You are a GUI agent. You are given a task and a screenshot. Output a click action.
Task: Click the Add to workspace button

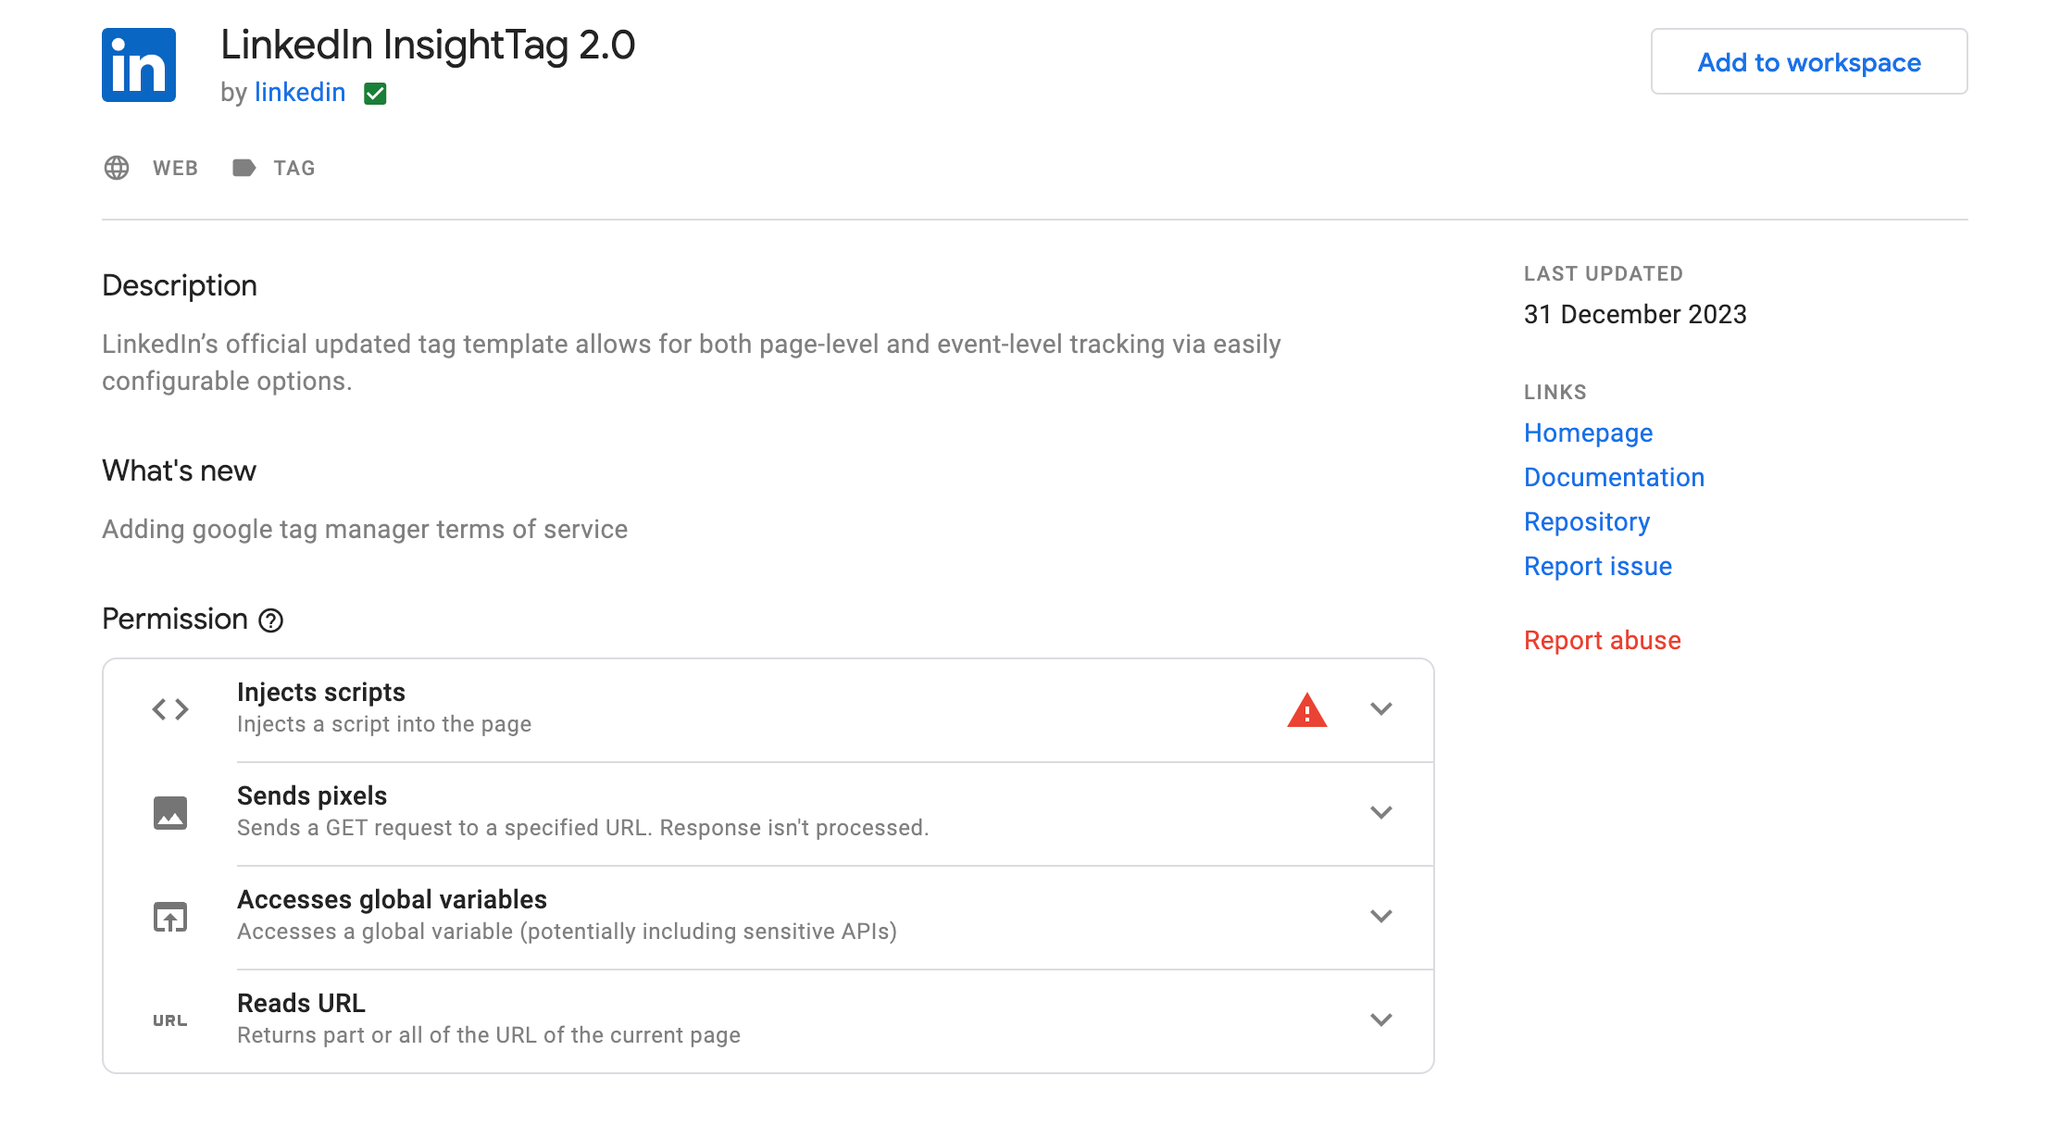click(1809, 62)
